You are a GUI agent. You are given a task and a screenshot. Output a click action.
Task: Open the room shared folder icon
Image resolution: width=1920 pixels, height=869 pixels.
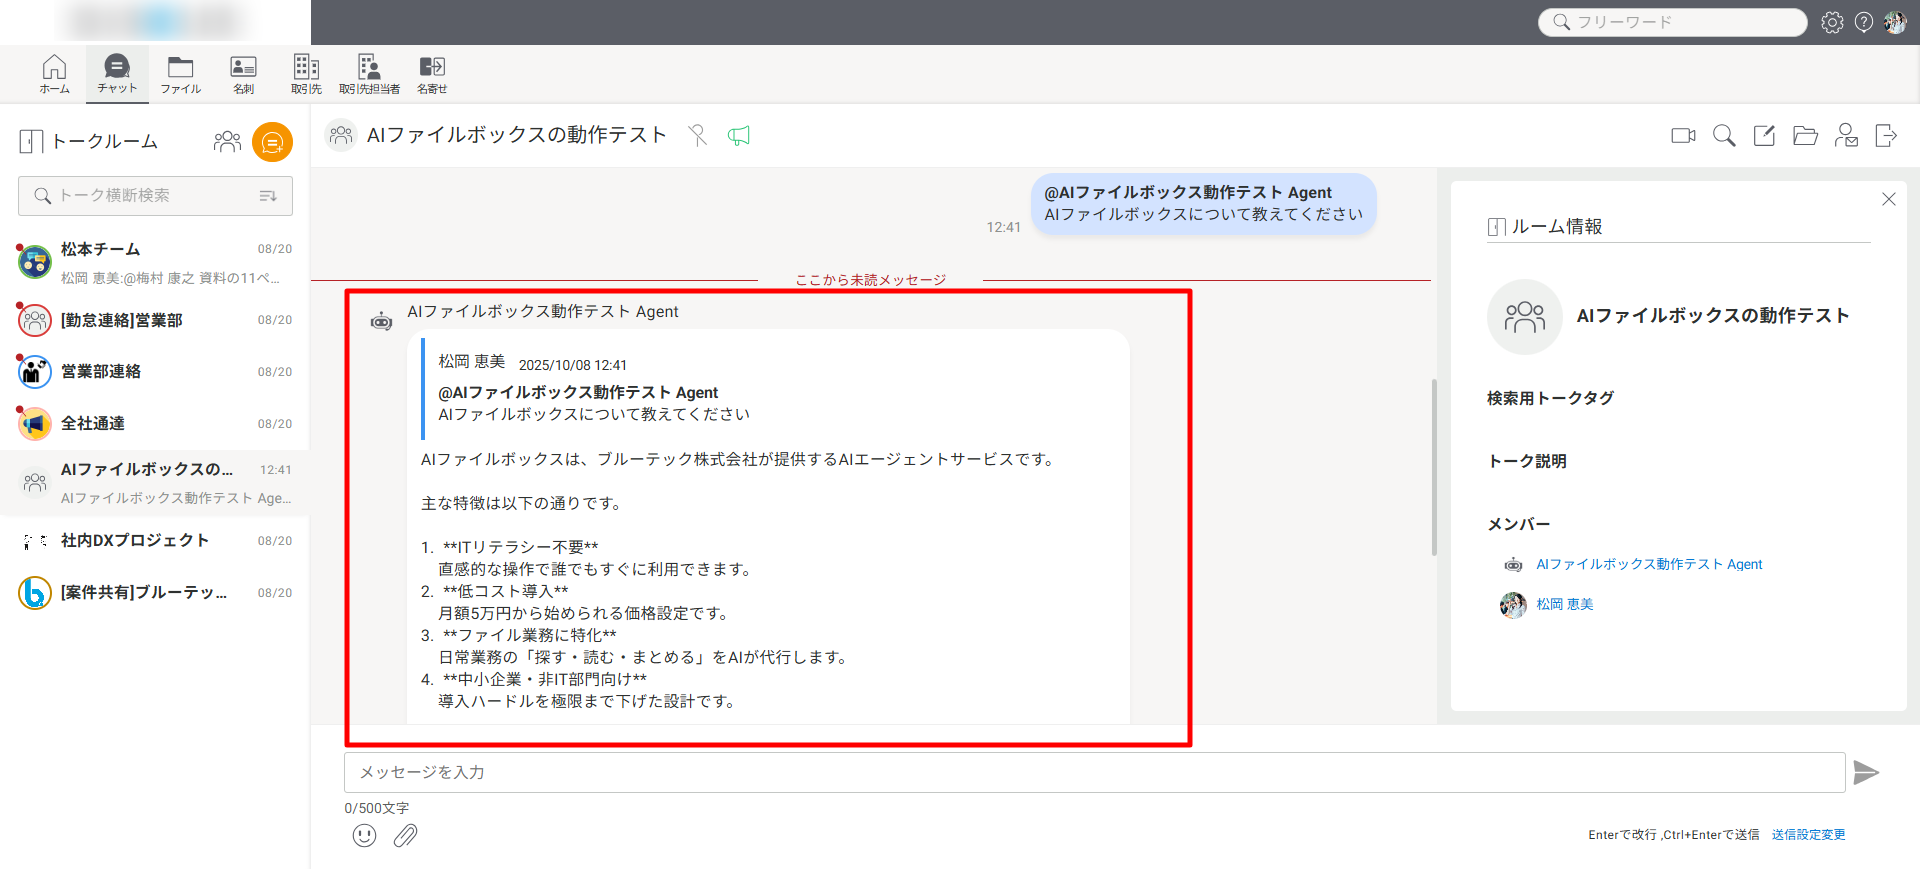pos(1805,135)
